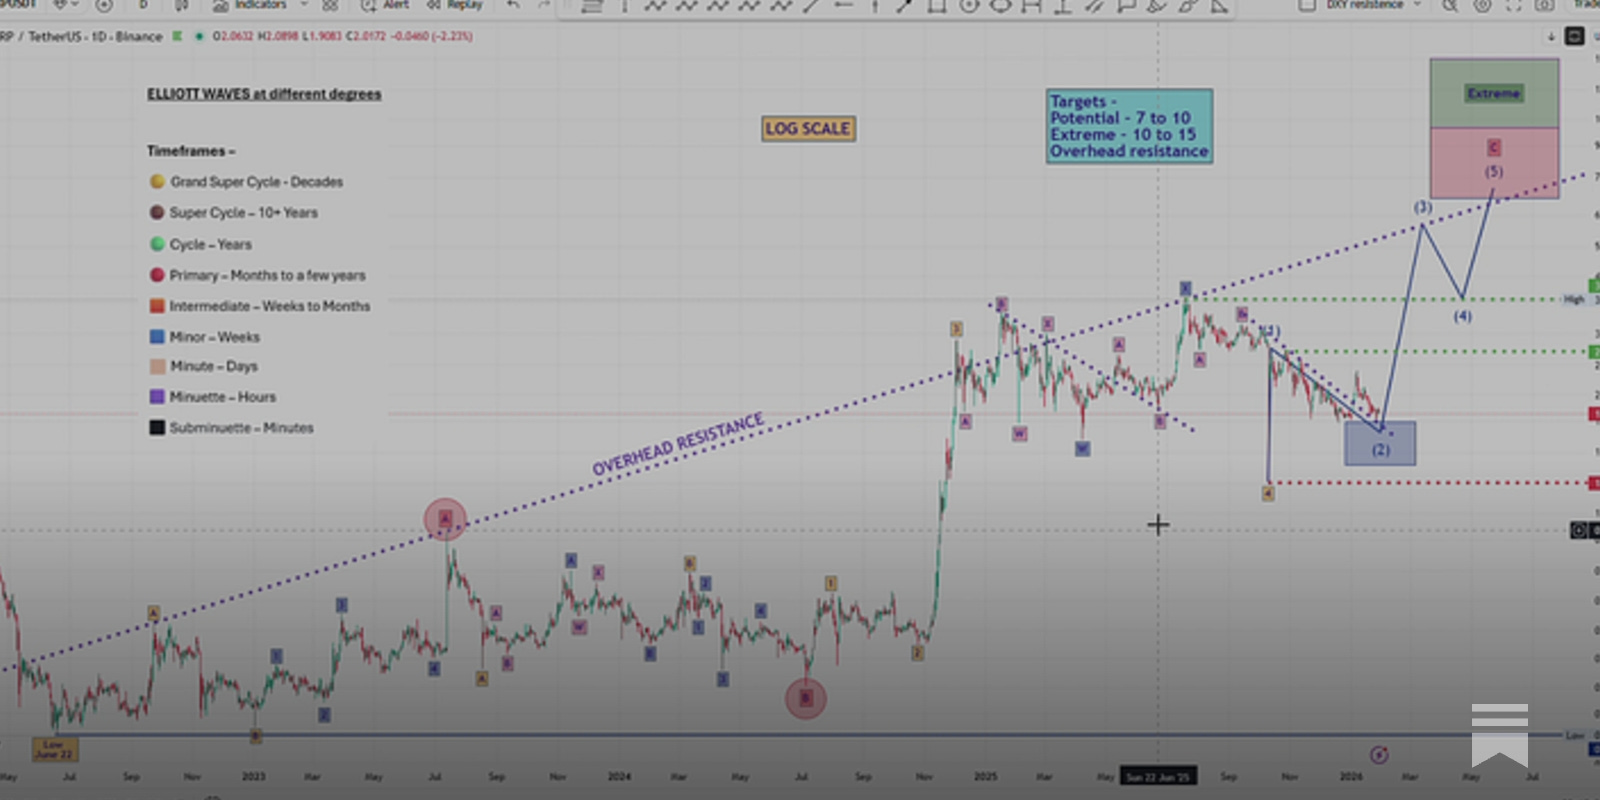Choose the upward arrow marker tool

874,6
